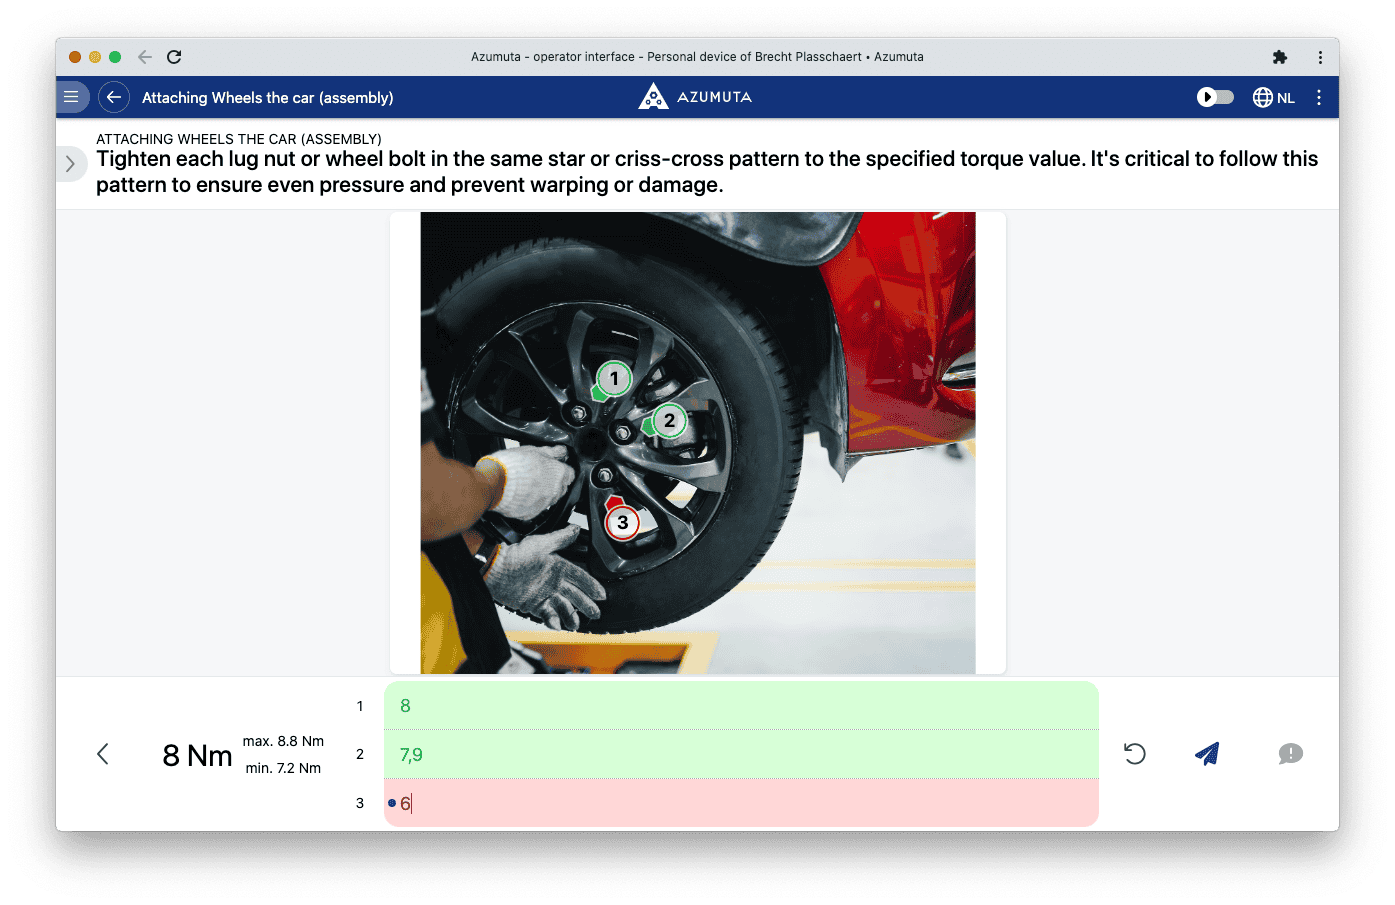This screenshot has width=1395, height=905.
Task: Select red marker 3 on the wheel
Action: pos(623,521)
